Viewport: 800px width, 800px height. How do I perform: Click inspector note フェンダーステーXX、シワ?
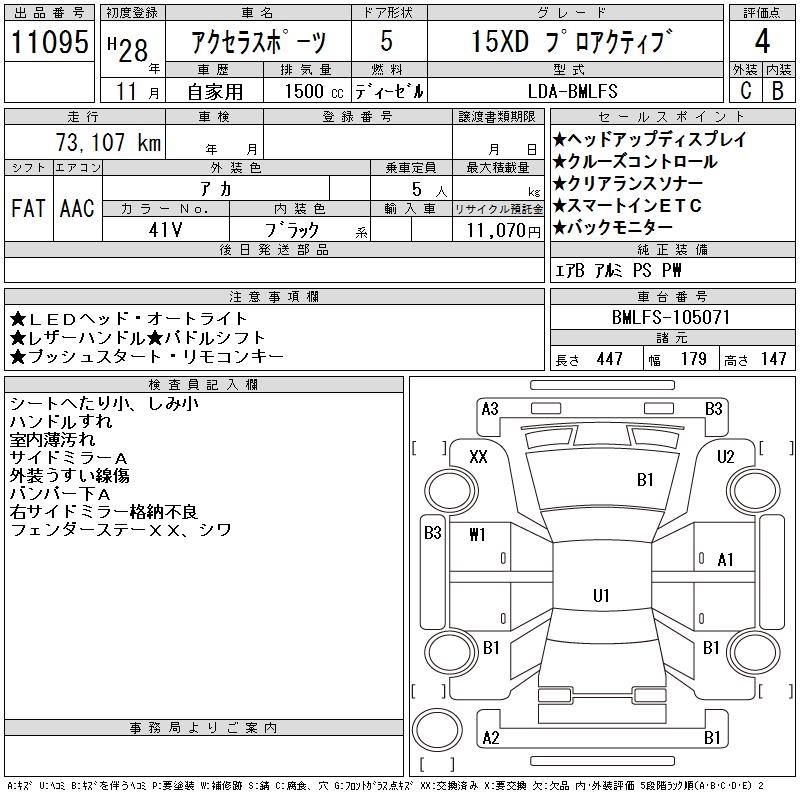(120, 530)
